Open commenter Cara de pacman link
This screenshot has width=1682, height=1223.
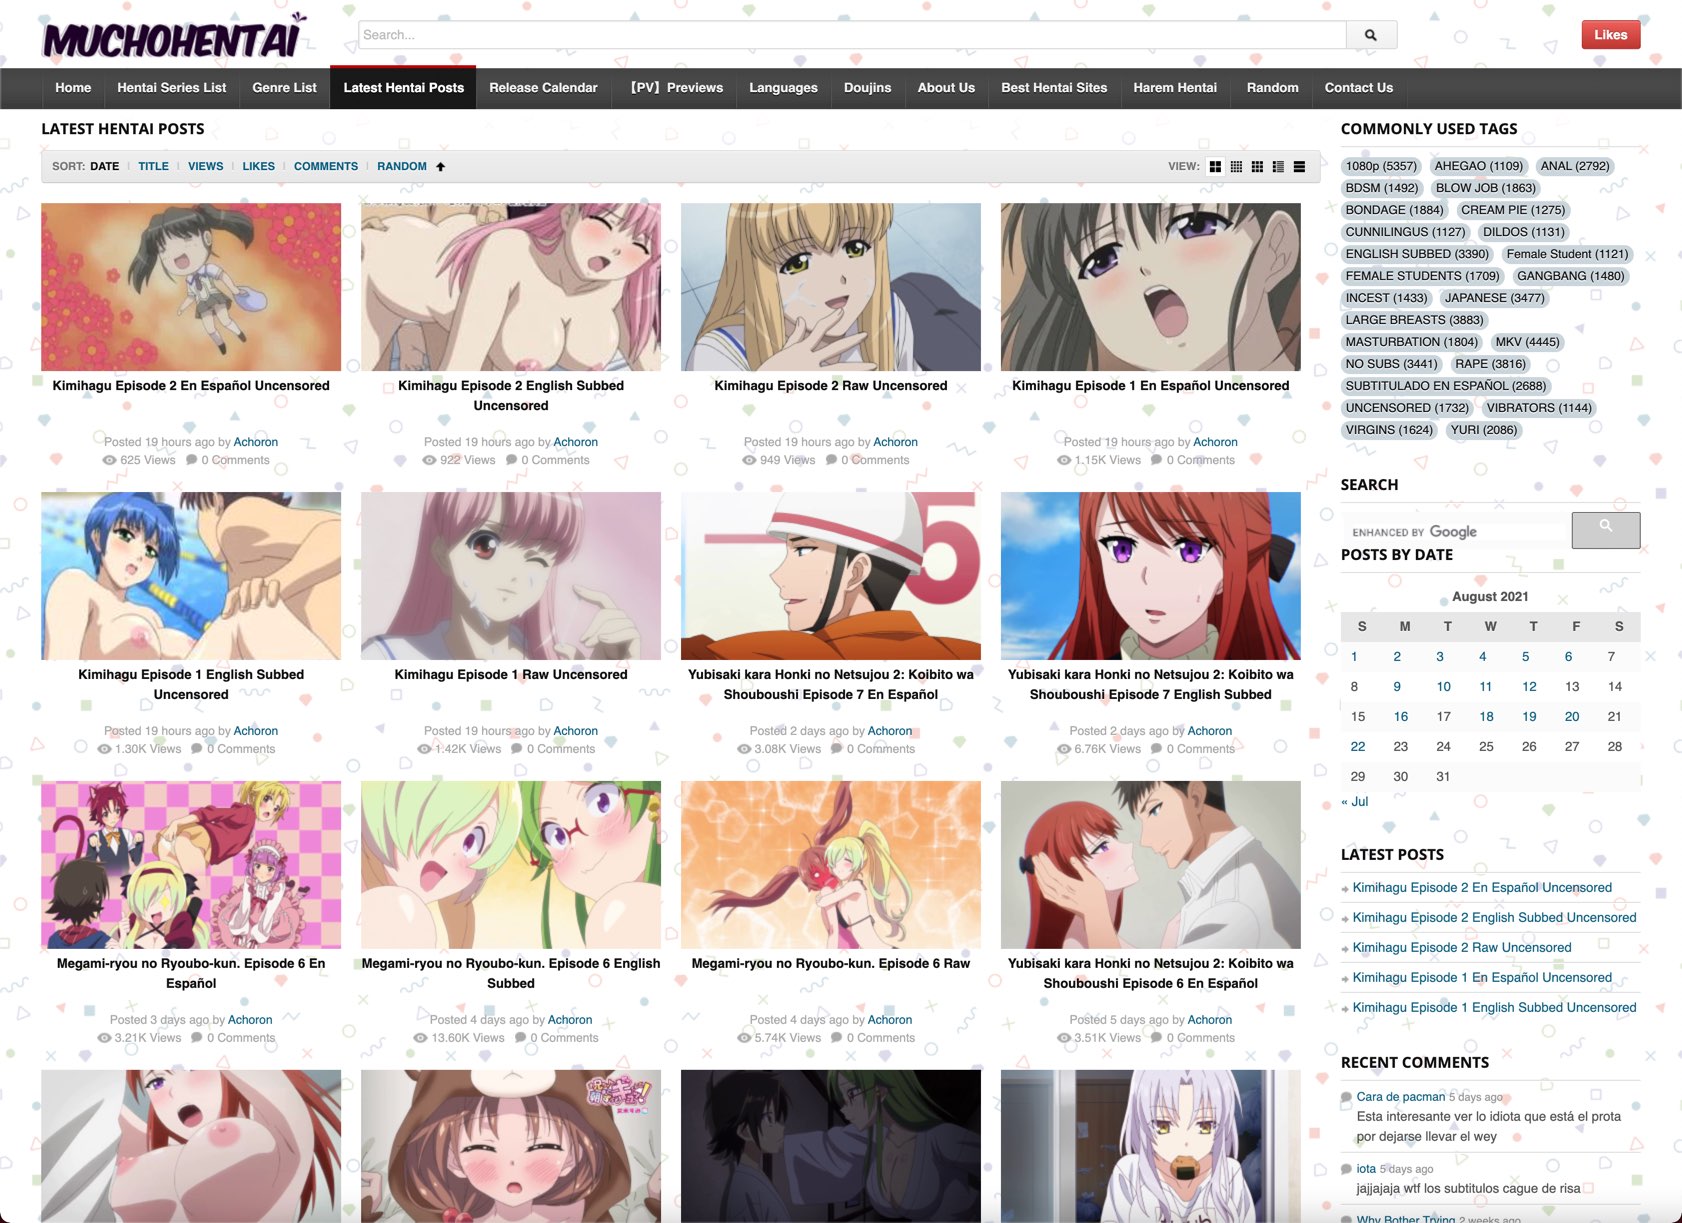pyautogui.click(x=1400, y=1096)
